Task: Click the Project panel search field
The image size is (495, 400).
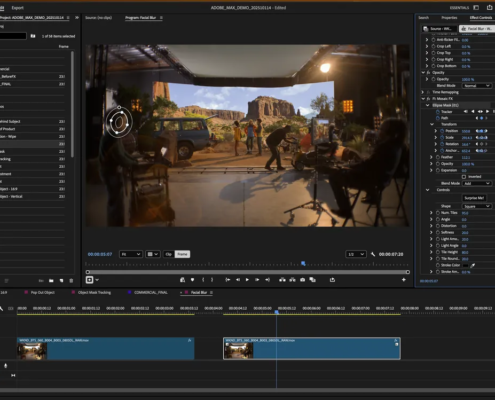Action: coord(13,36)
